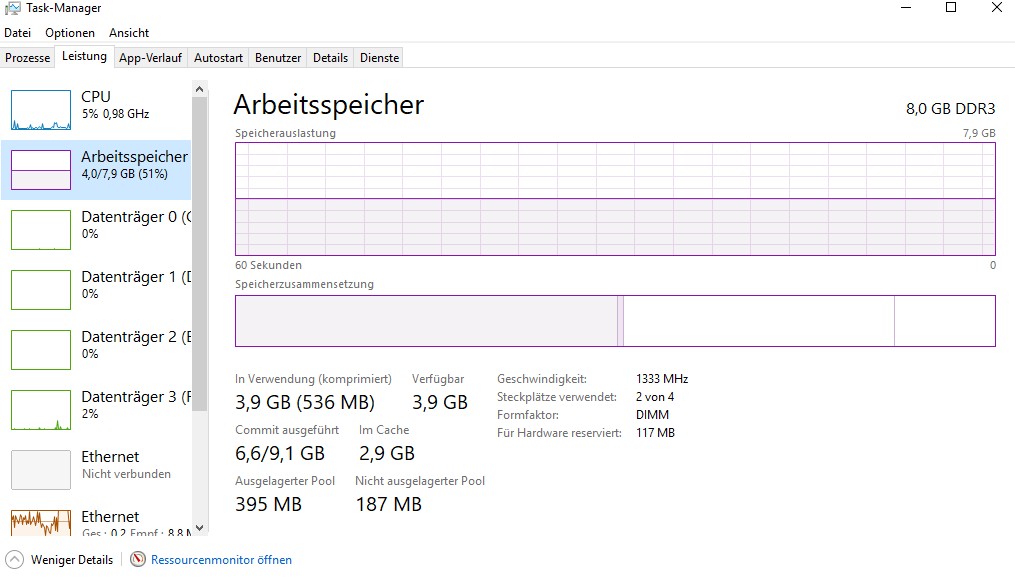1015x584 pixels.
Task: Open the Datenträger 0 mini graph
Action: (x=41, y=230)
